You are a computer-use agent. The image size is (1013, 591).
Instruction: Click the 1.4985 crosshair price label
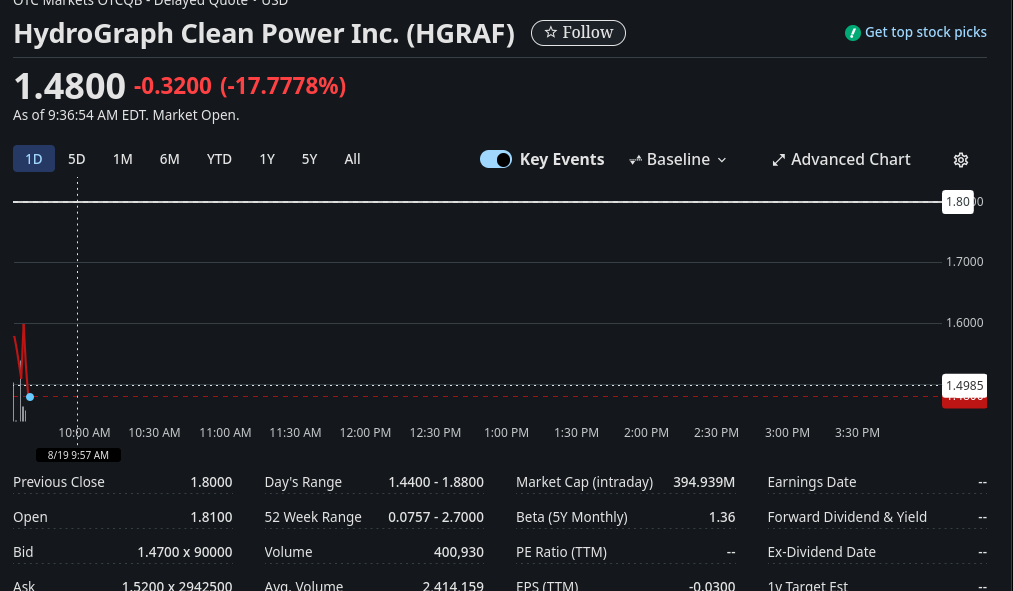pyautogui.click(x=964, y=386)
